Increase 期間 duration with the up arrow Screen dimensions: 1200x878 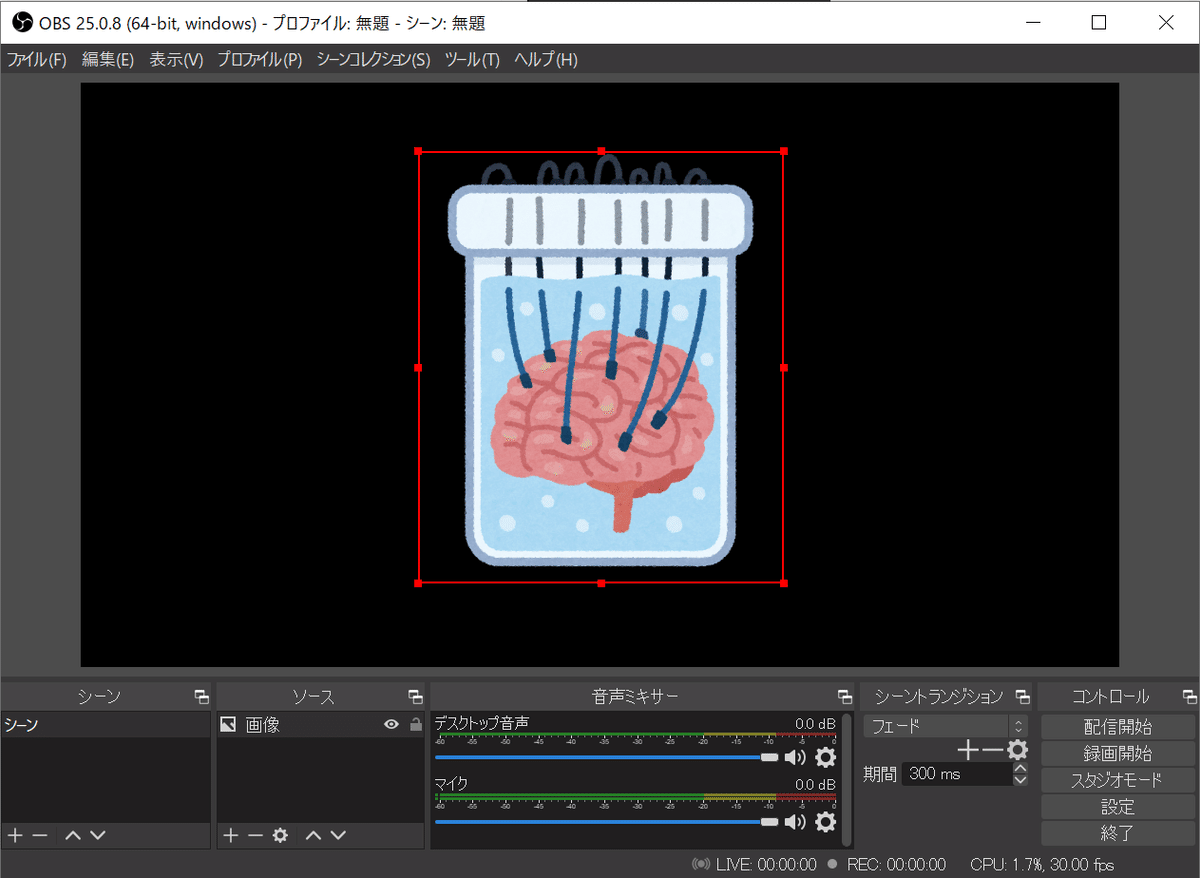(x=1020, y=768)
